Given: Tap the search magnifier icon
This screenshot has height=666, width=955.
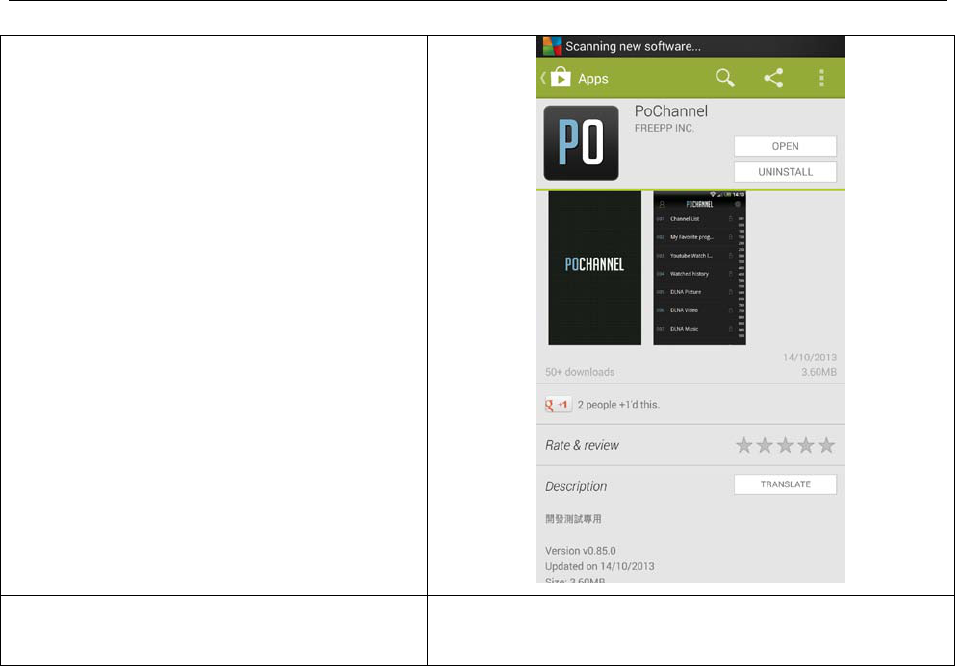Looking at the screenshot, I should (725, 78).
